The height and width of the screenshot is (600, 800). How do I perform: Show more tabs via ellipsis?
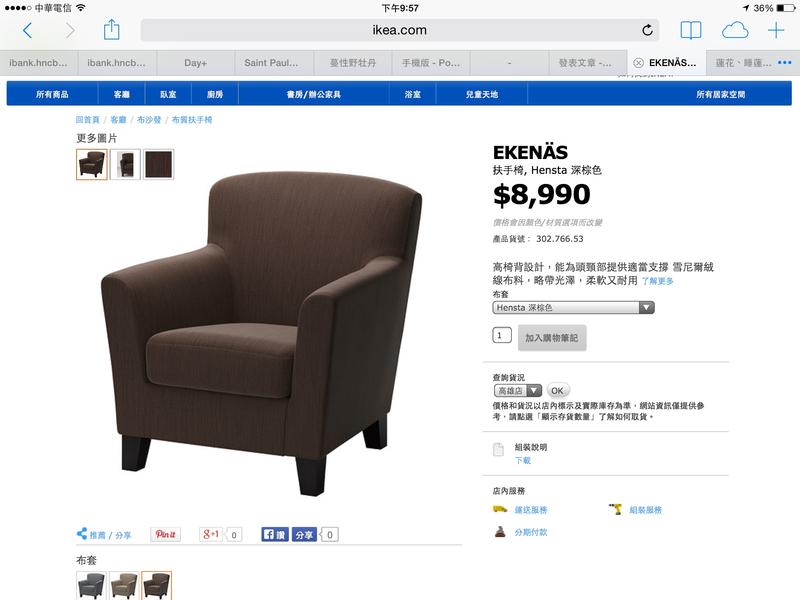coord(785,62)
